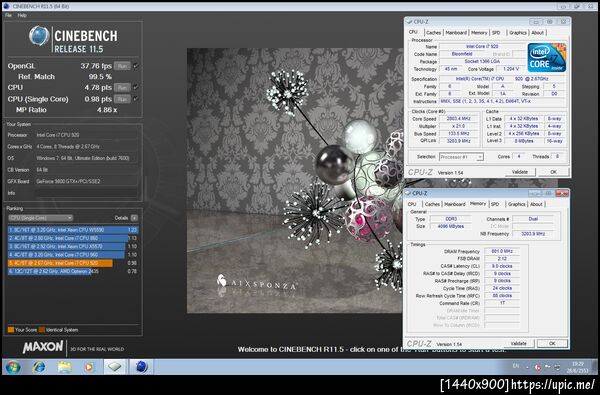
Task: Select highlighted ranking row Core i7 CPU 920
Action: click(73, 263)
